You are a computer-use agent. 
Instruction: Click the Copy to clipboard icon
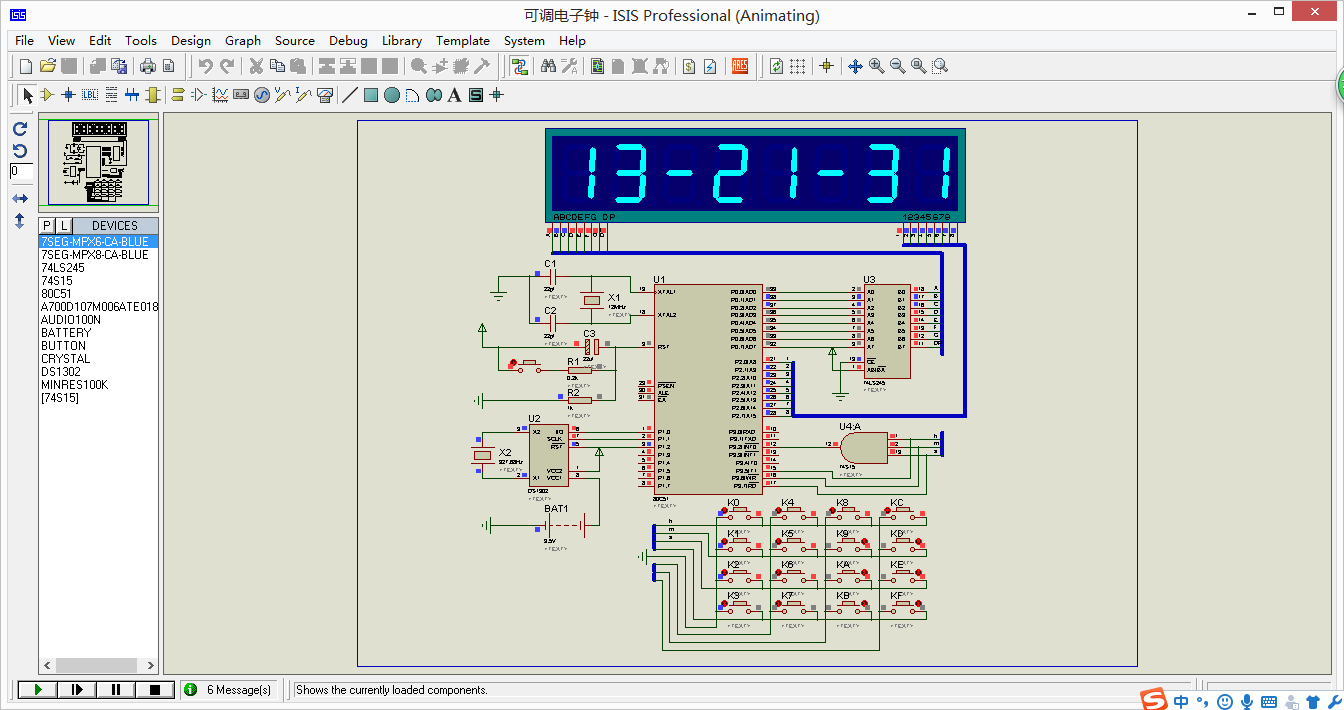277,66
